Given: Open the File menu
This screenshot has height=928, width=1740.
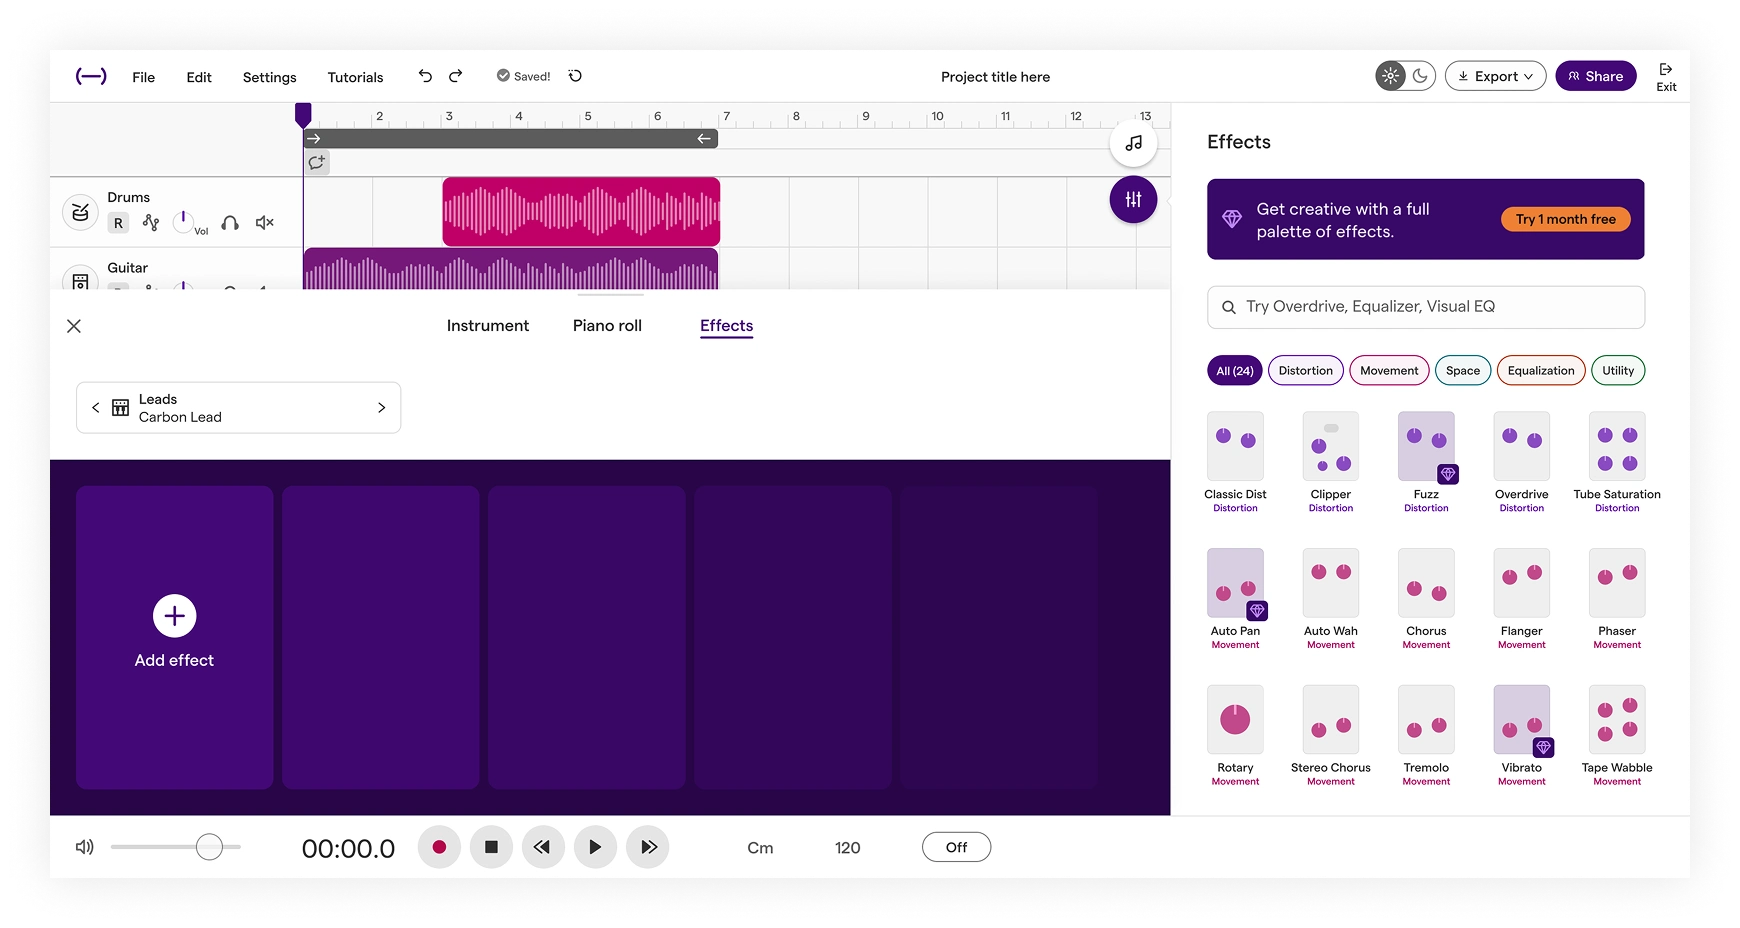Looking at the screenshot, I should (143, 76).
